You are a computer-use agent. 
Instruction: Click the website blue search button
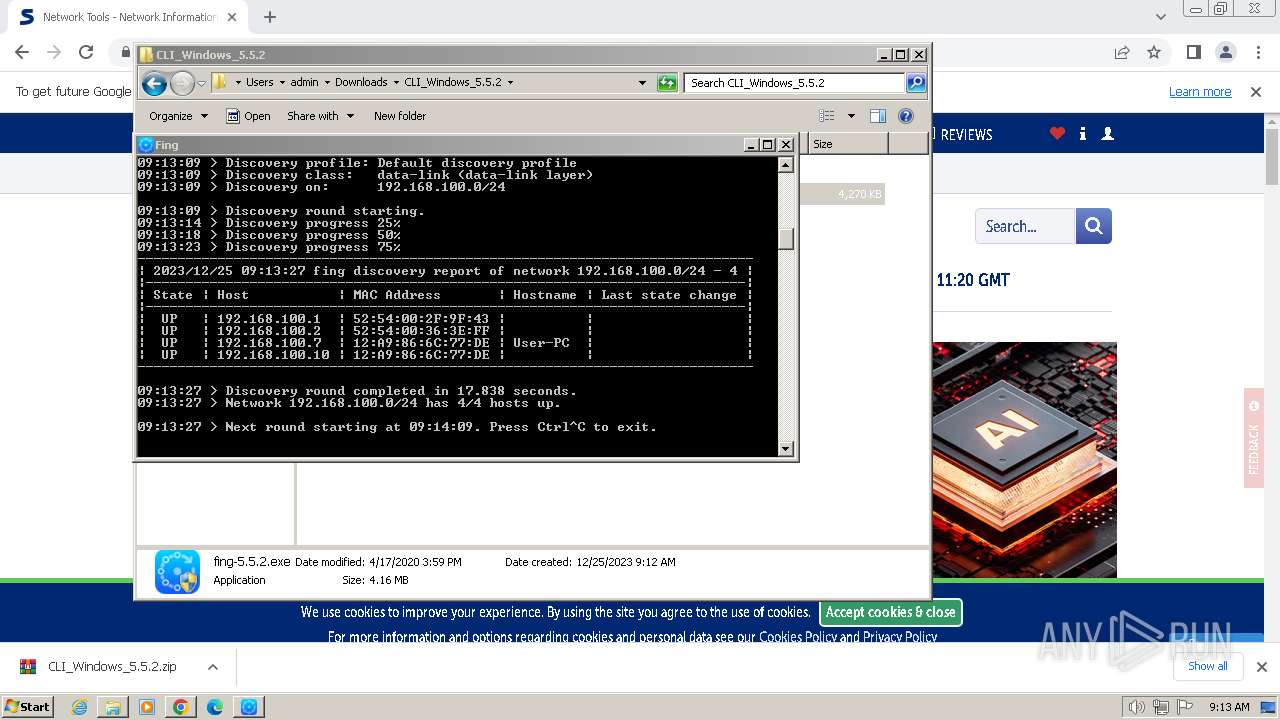[1094, 226]
